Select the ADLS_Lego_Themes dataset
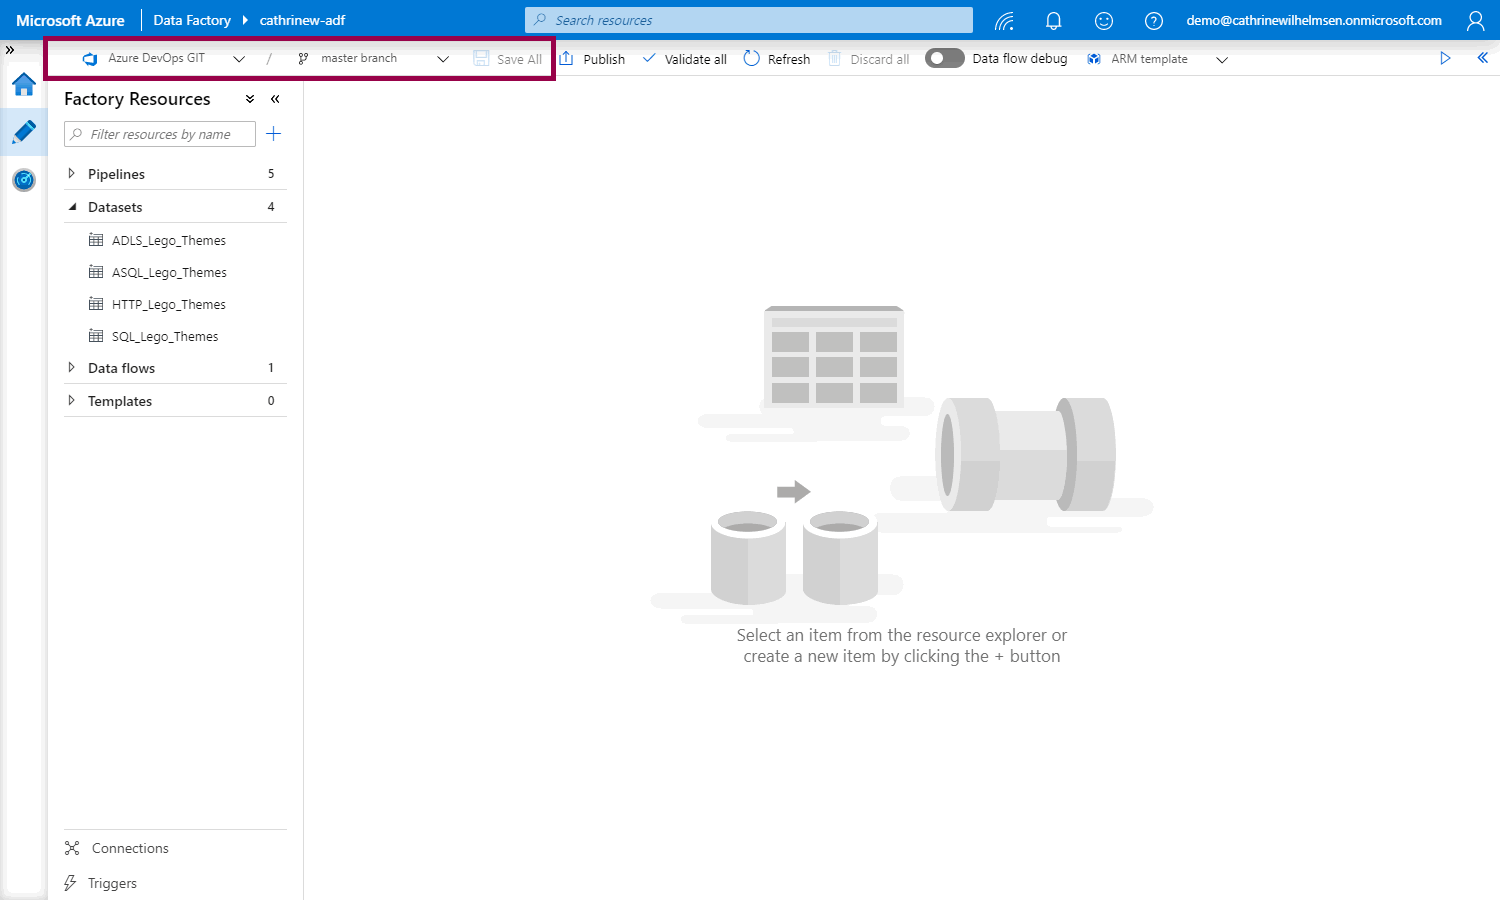This screenshot has width=1500, height=900. click(x=168, y=241)
